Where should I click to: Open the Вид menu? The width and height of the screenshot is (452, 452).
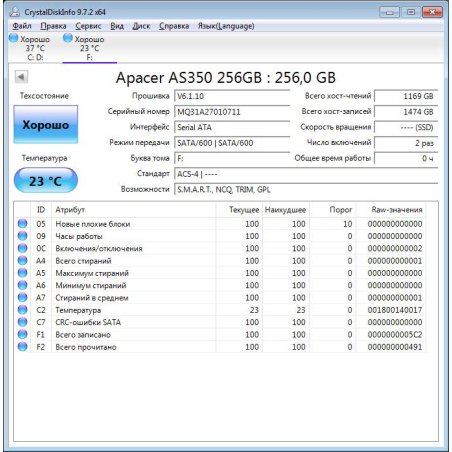click(117, 26)
